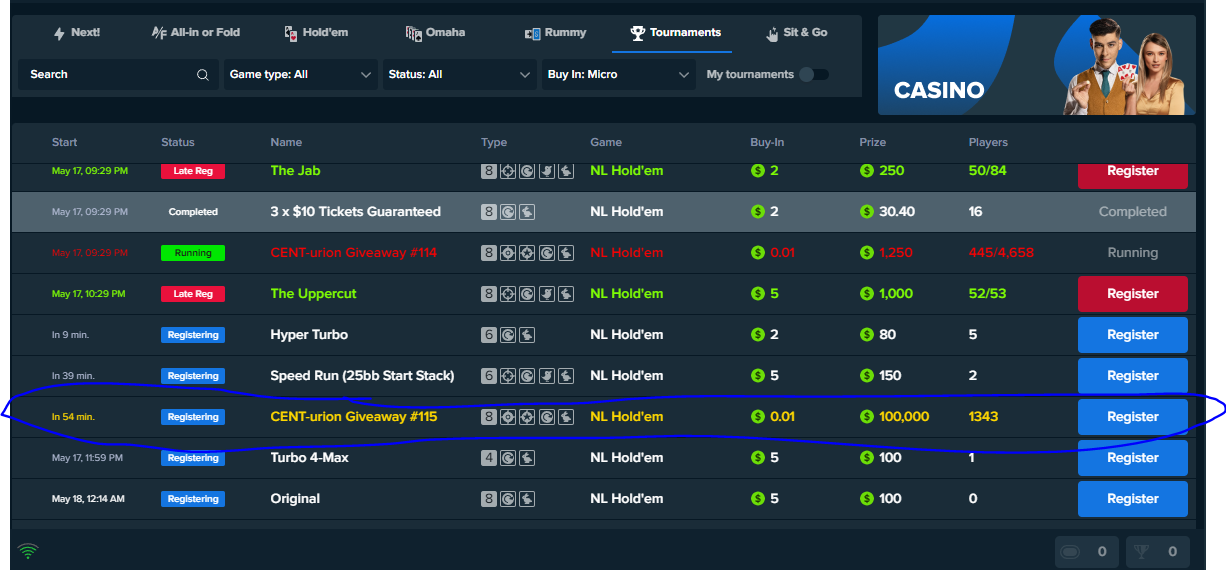This screenshot has height=570, width=1226.
Task: Click the green connection signal icon
Action: click(x=28, y=551)
